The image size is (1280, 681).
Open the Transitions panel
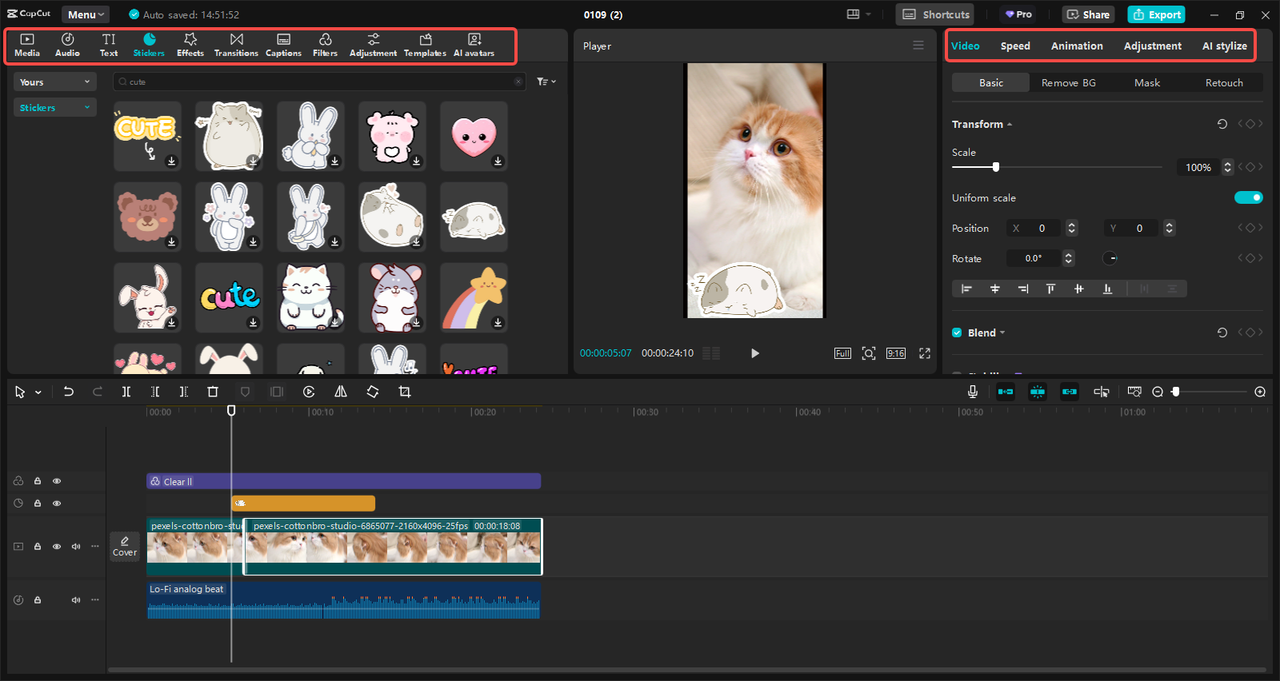point(236,45)
